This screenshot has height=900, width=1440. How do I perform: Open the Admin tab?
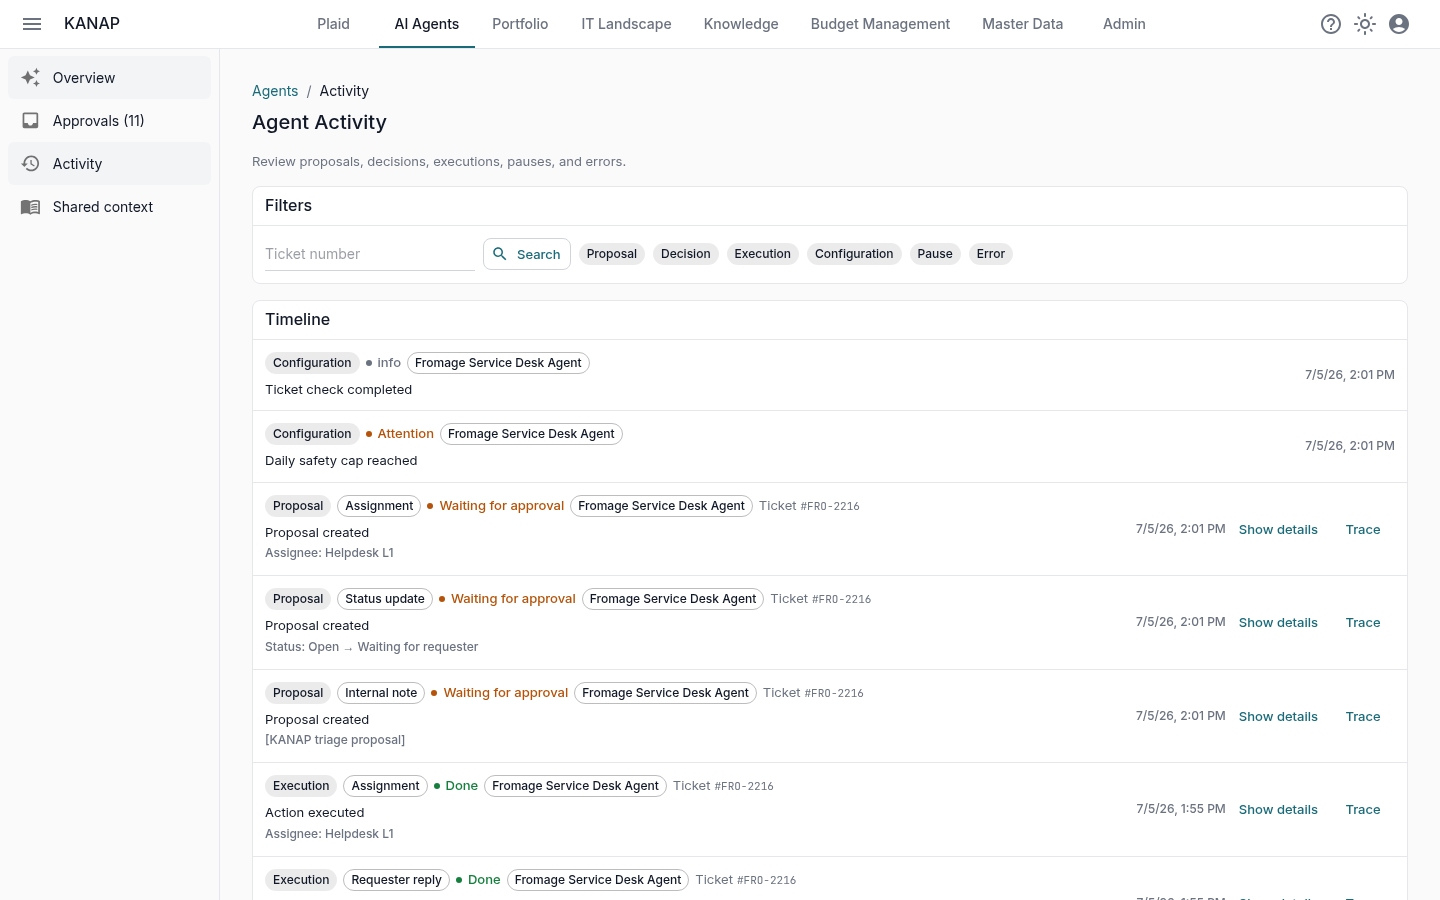click(1124, 24)
